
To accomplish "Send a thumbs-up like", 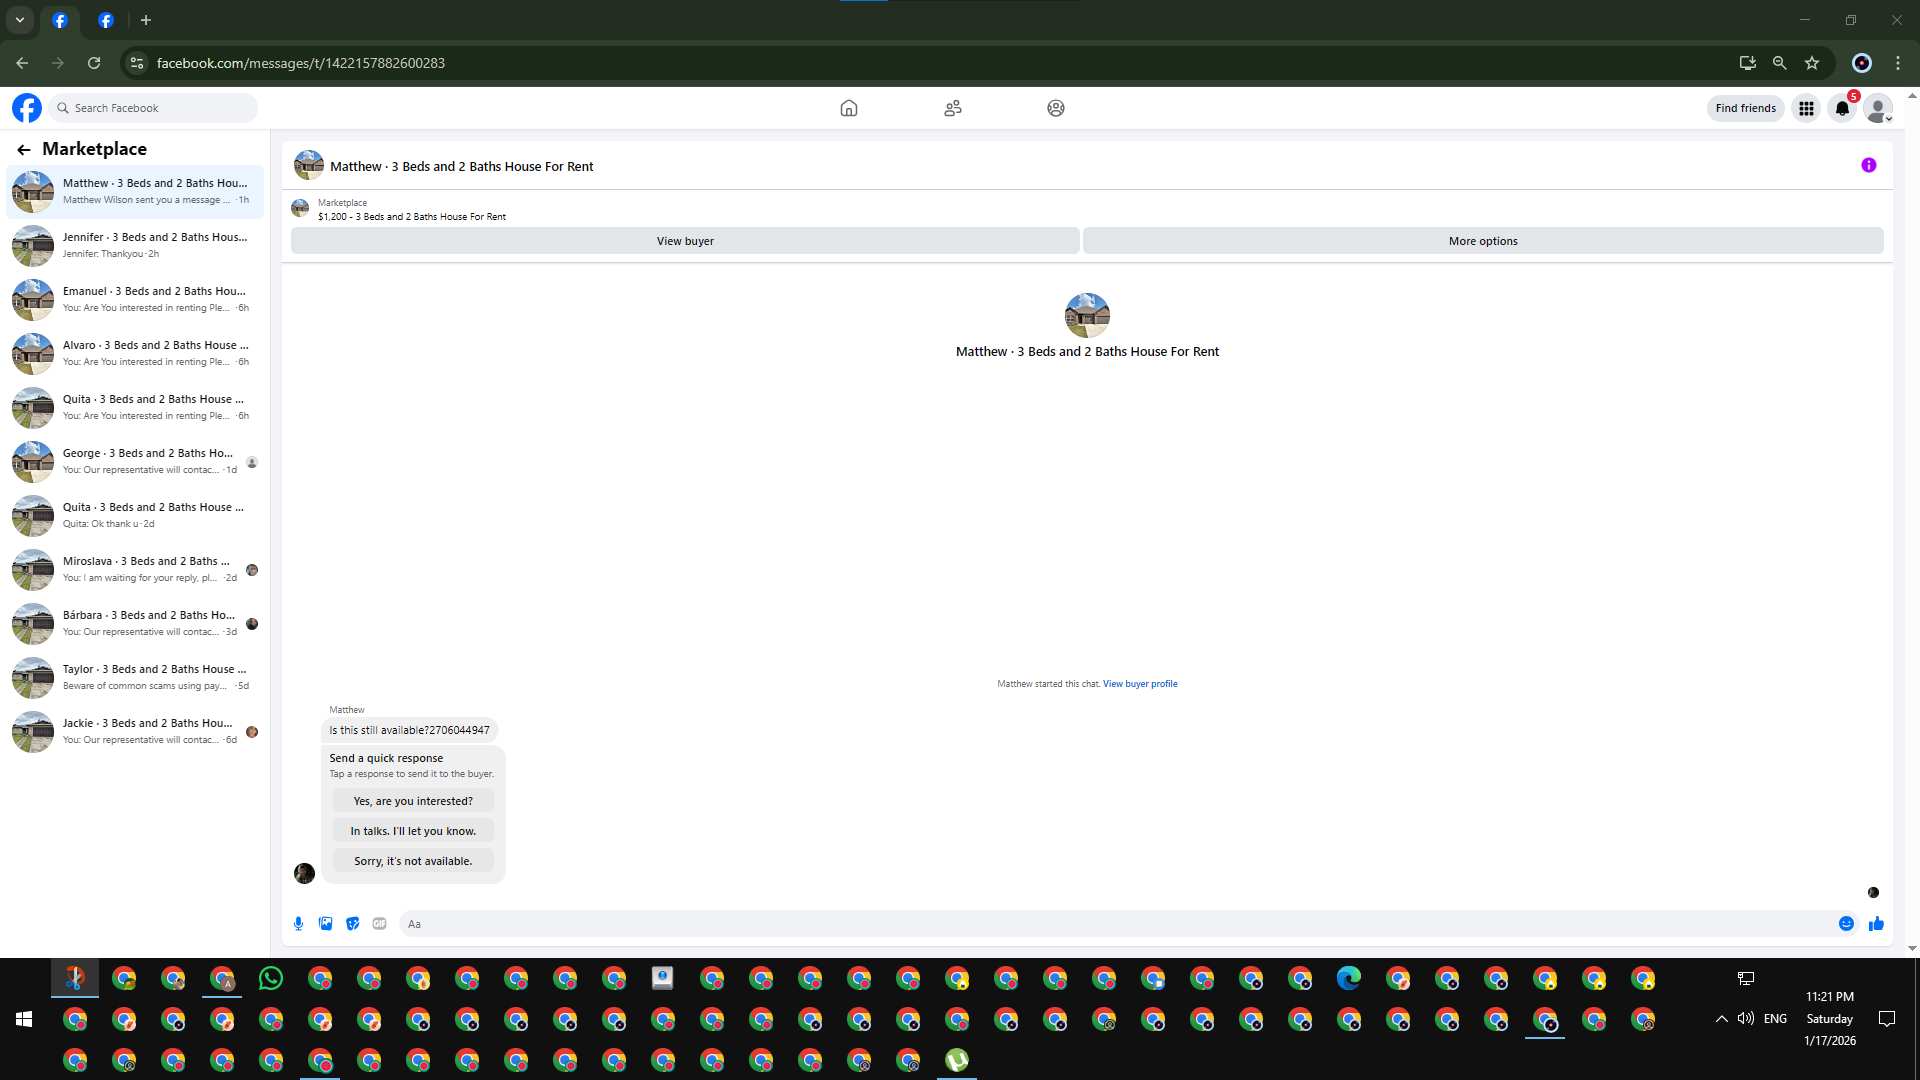I will coord(1876,924).
